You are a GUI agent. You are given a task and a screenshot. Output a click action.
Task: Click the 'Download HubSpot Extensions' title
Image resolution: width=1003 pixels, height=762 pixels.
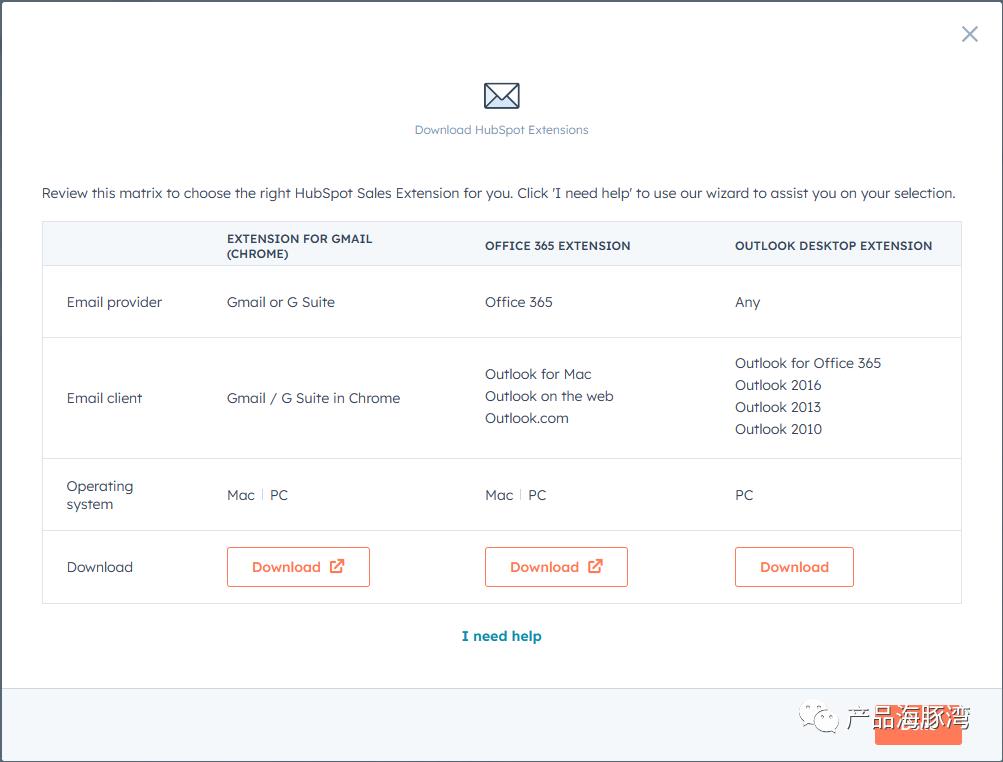(502, 130)
